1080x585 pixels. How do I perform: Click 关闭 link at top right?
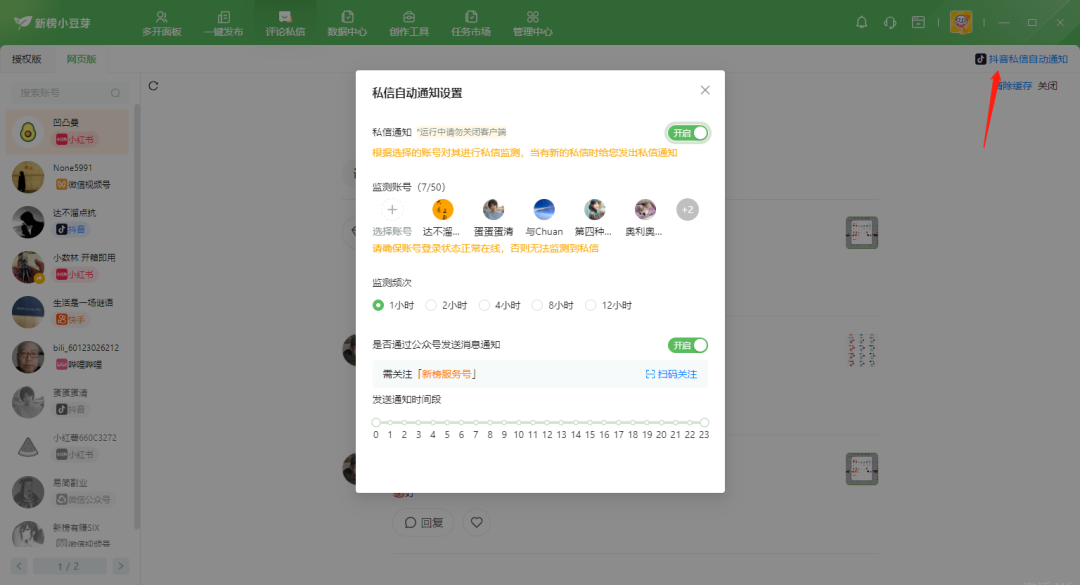coord(1048,86)
